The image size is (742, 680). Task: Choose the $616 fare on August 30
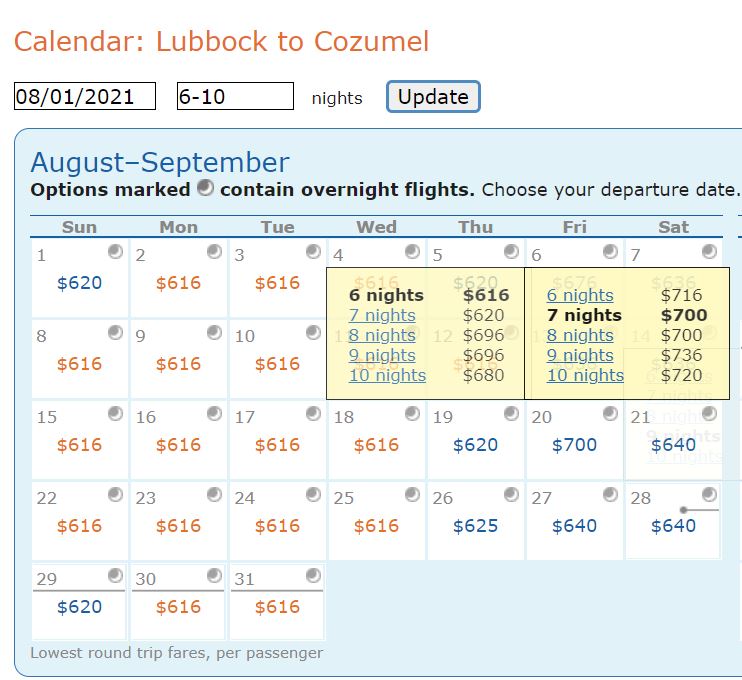[x=178, y=607]
